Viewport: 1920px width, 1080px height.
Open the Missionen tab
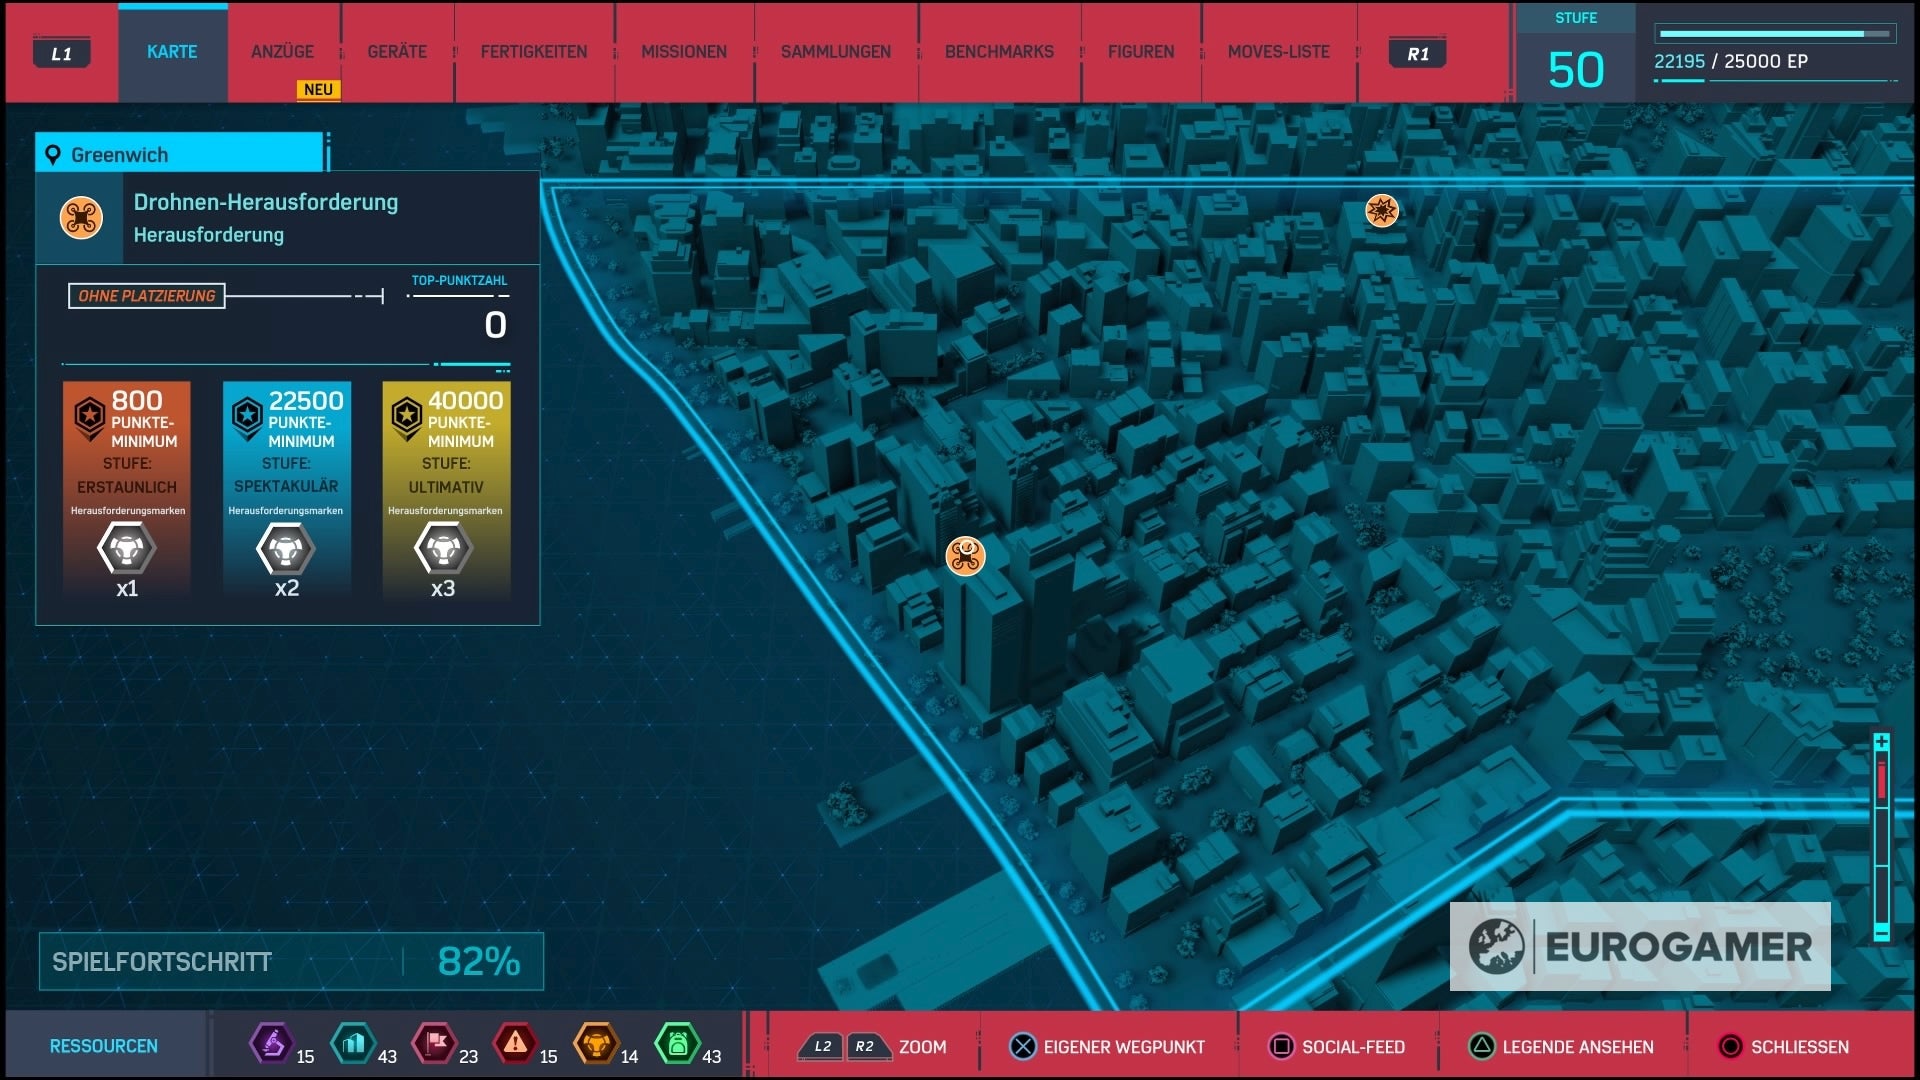pos(684,52)
